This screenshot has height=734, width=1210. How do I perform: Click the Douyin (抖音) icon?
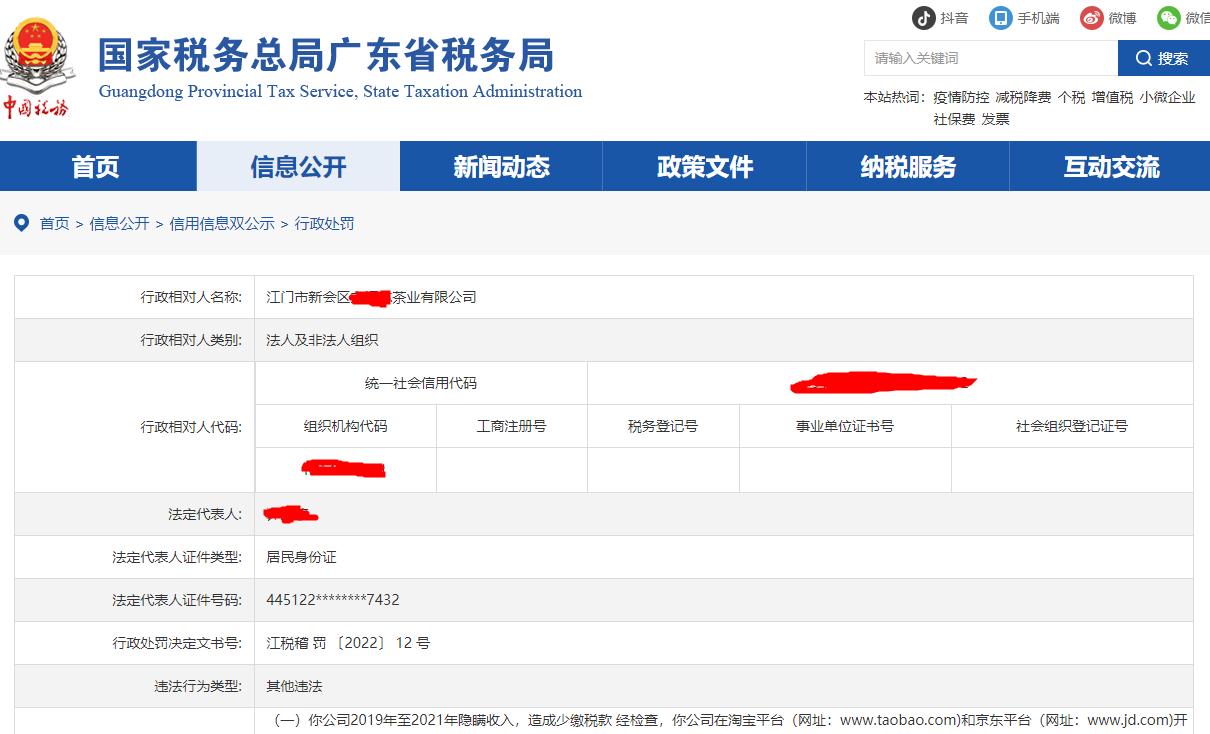point(923,18)
